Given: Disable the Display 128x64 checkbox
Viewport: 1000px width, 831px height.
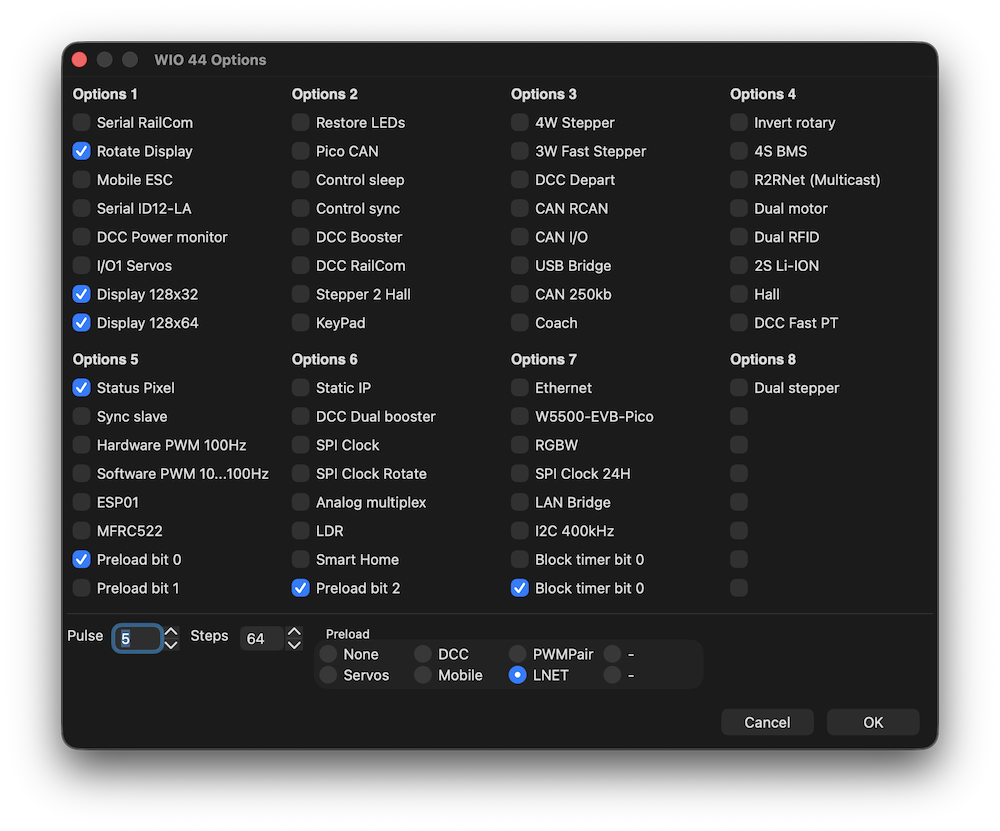Looking at the screenshot, I should (x=81, y=324).
